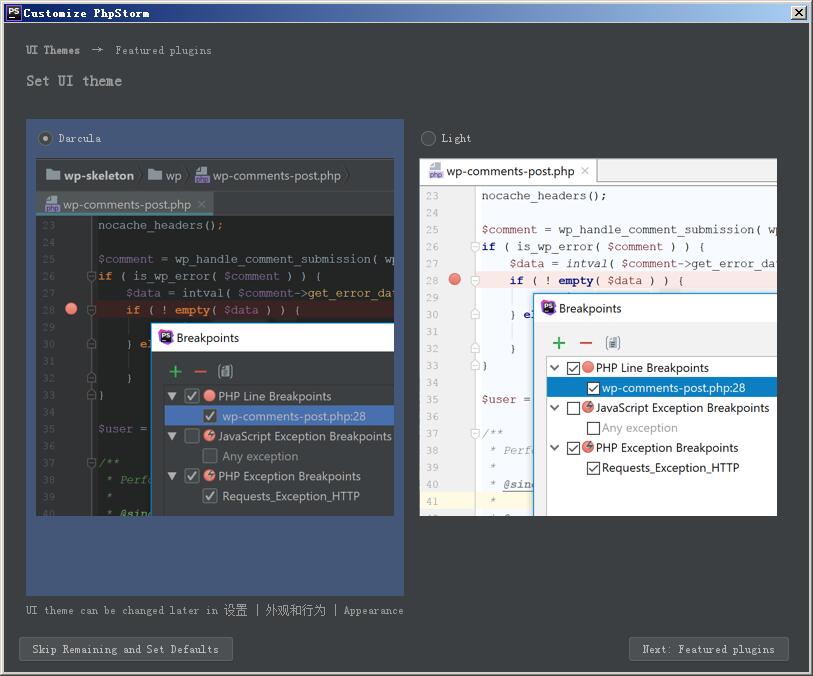
Task: Toggle Requests_Exception_HTTP checkbox in Light preview
Action: tap(593, 468)
